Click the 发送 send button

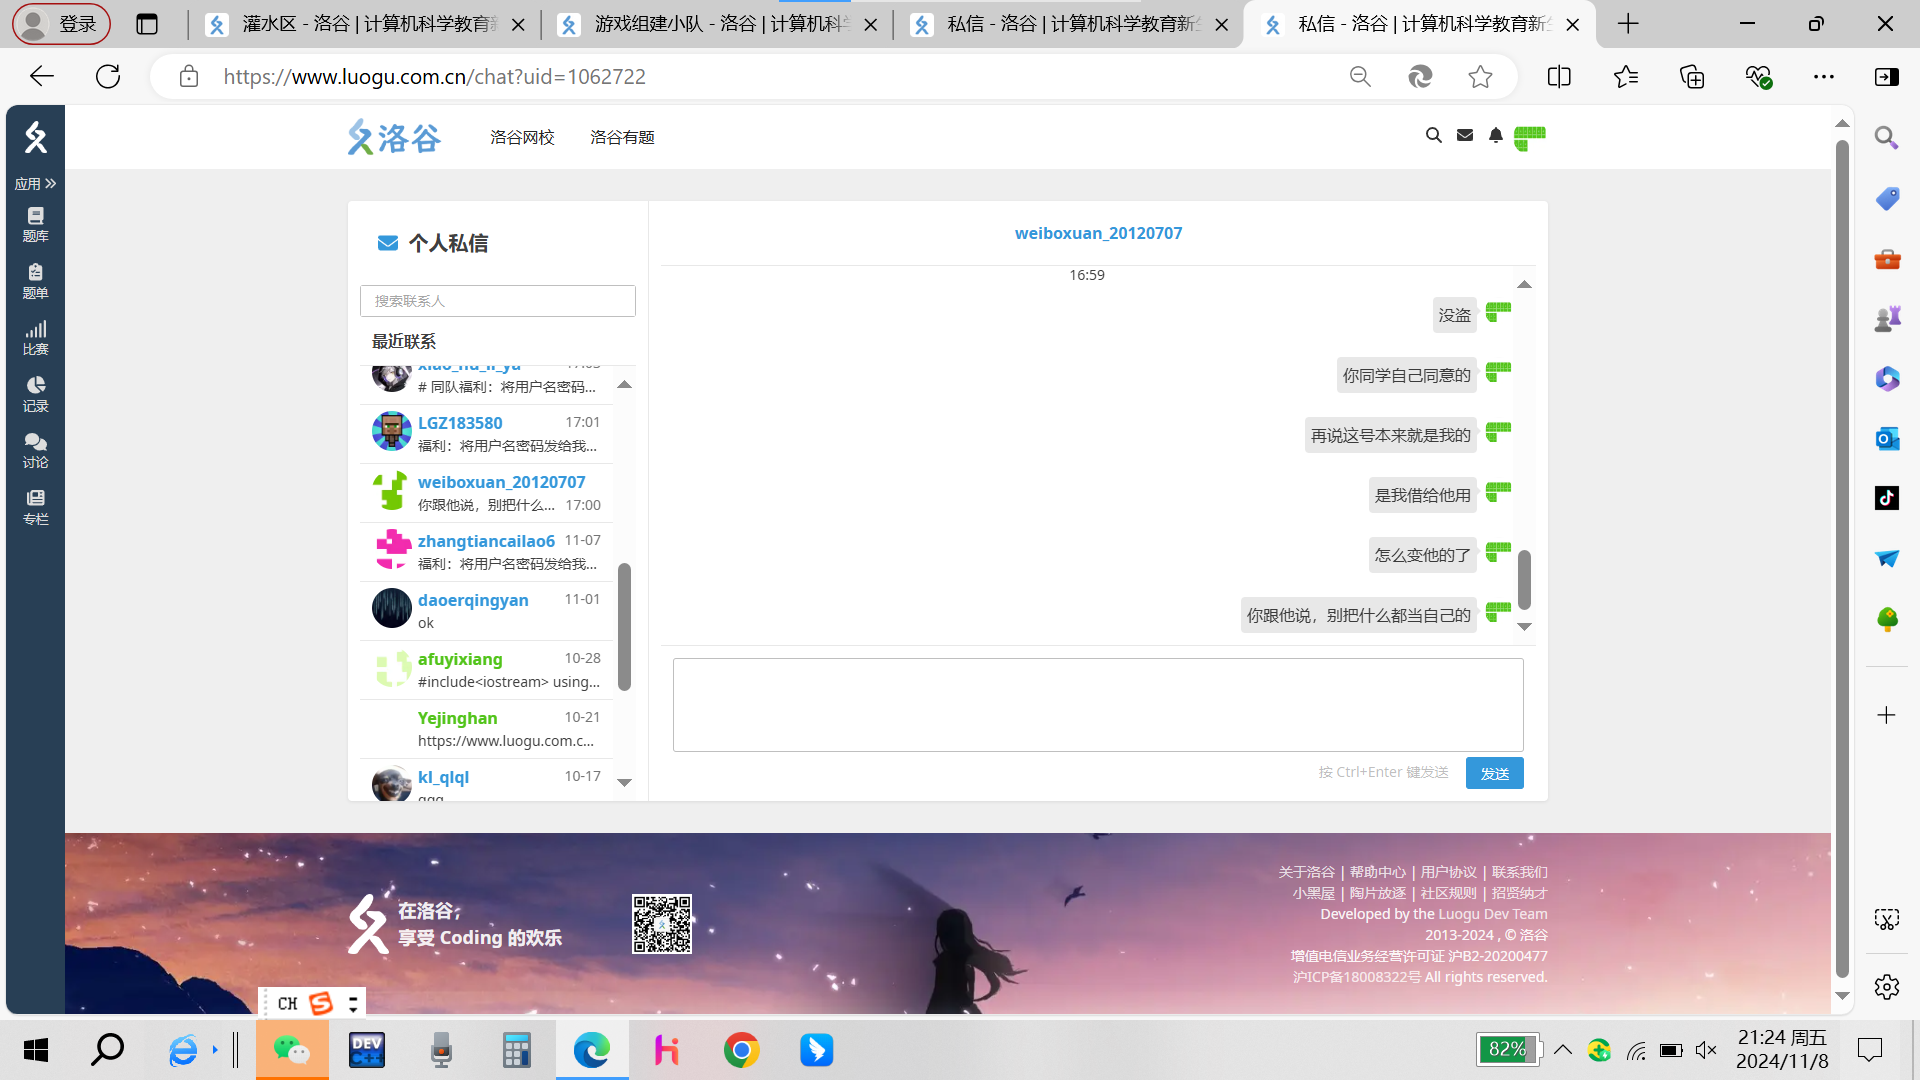coord(1494,773)
